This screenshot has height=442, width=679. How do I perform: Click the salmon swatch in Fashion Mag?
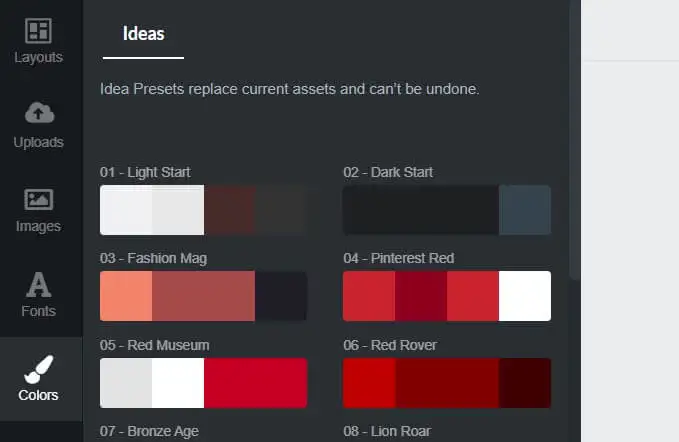[x=126, y=296]
